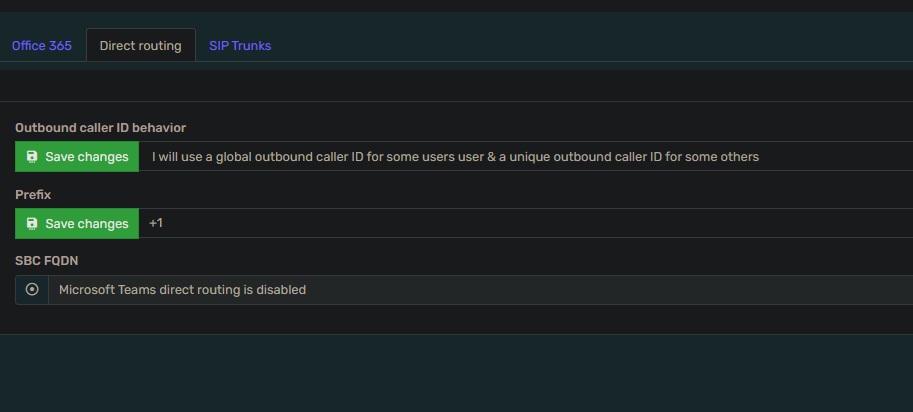This screenshot has height=412, width=913.
Task: Click empty tab strip area right of SIP Trunks
Action: [x=582, y=45]
